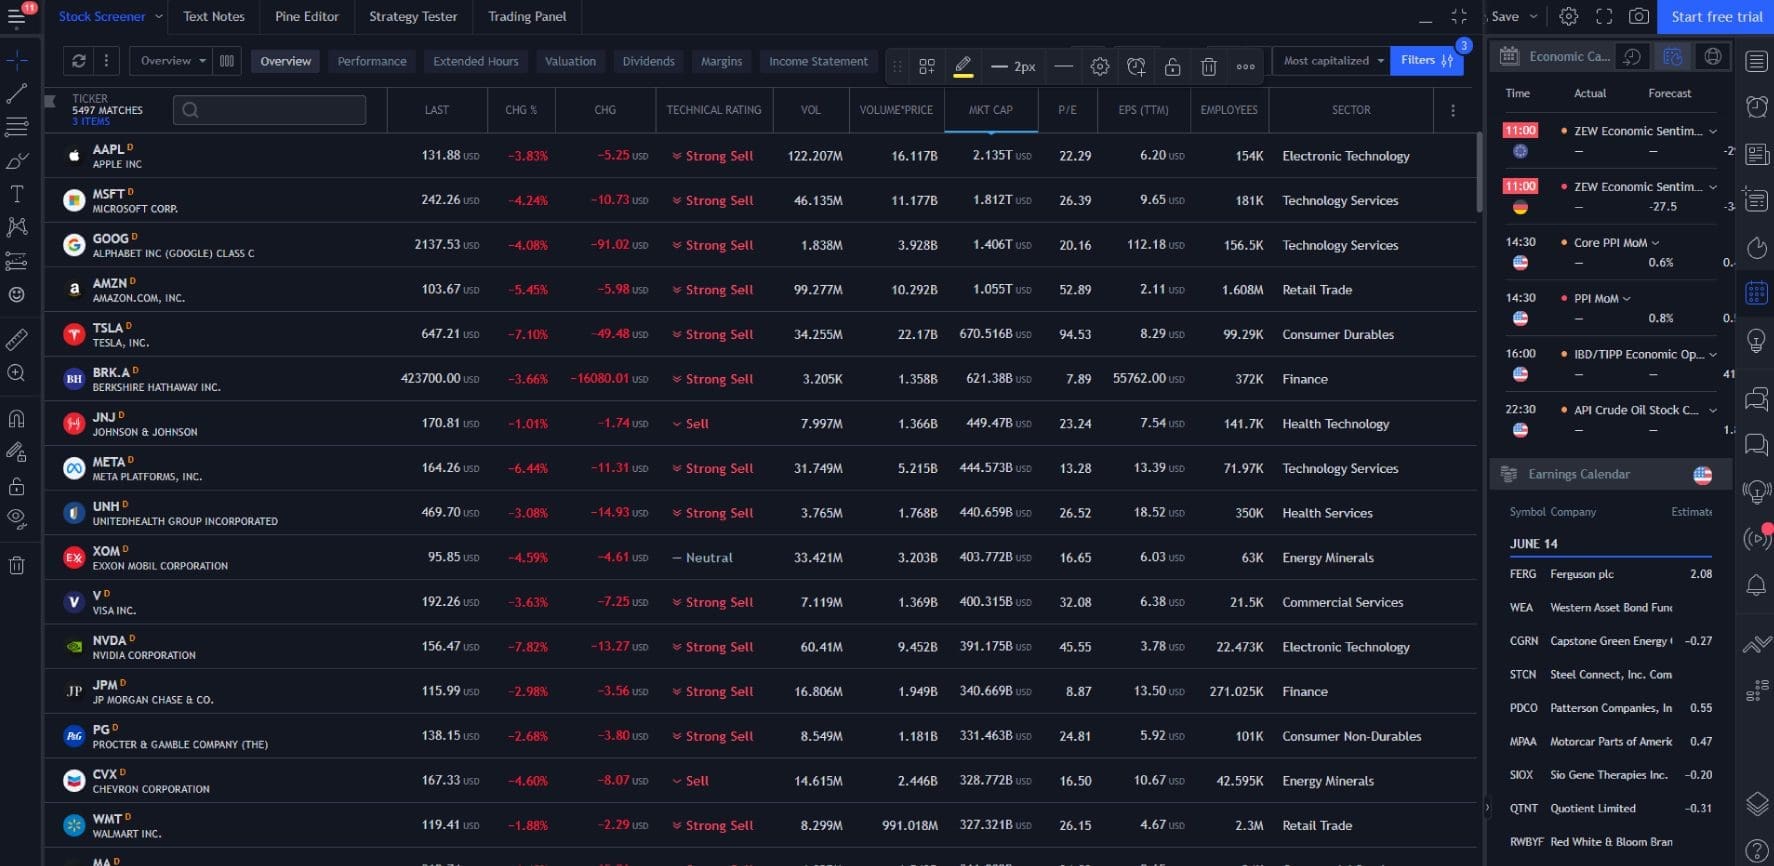
Task: Open the object tree layers icon
Action: 1756,803
